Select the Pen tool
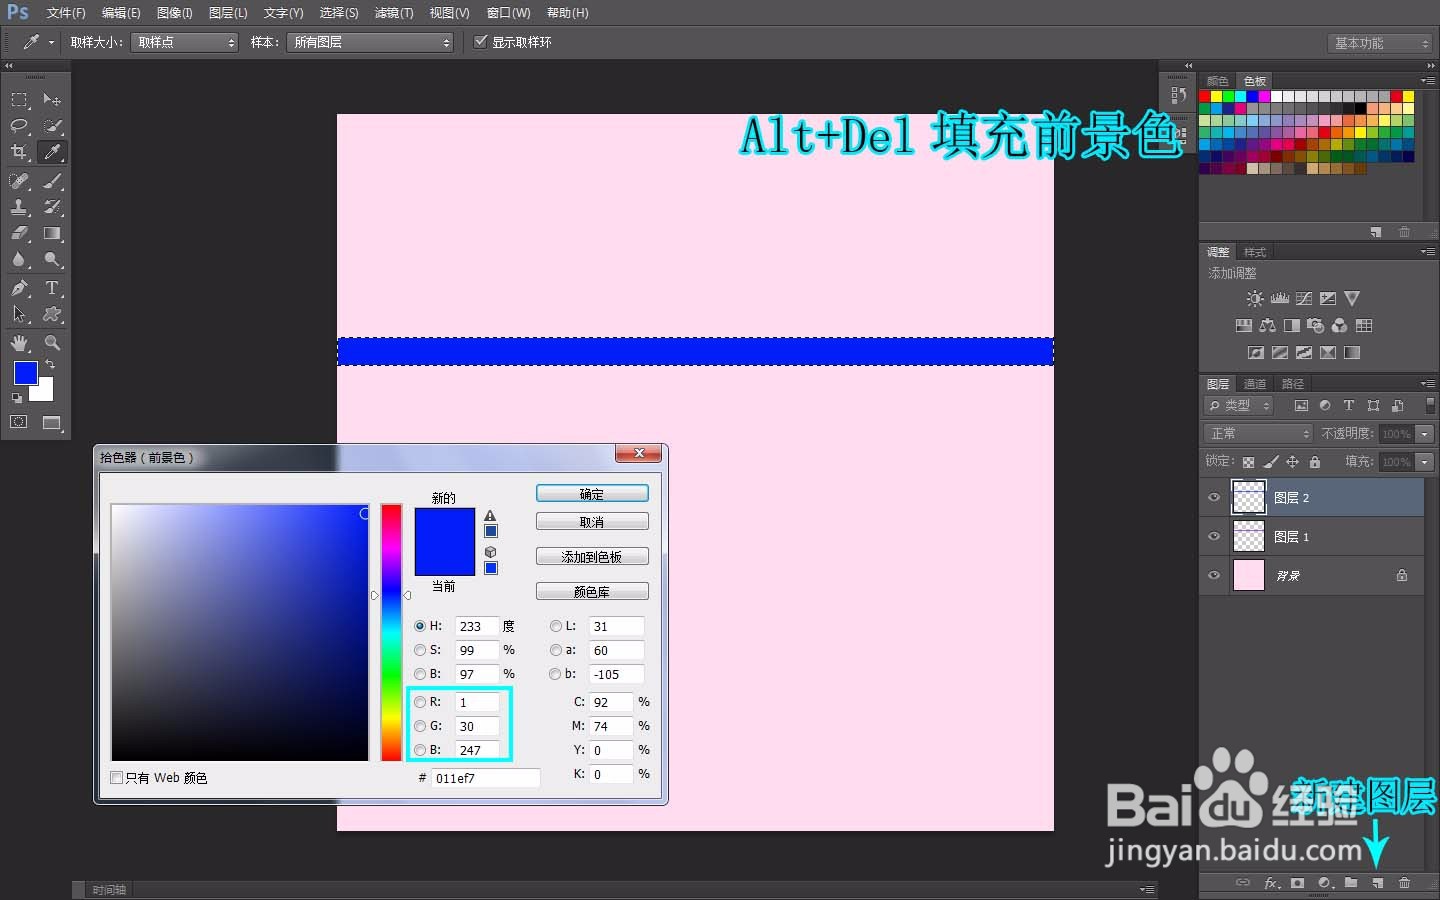Viewport: 1440px width, 900px height. tap(19, 288)
